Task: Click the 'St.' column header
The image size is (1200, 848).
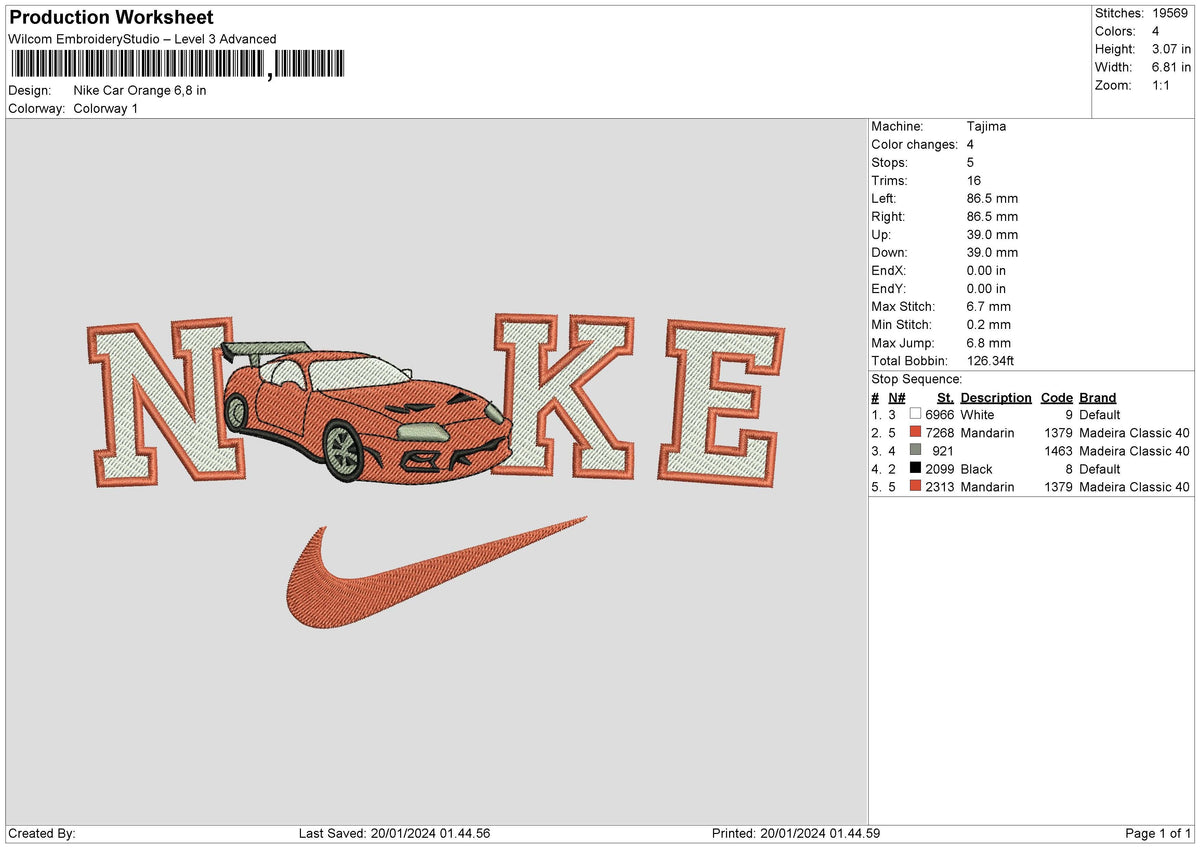Action: tap(945, 397)
